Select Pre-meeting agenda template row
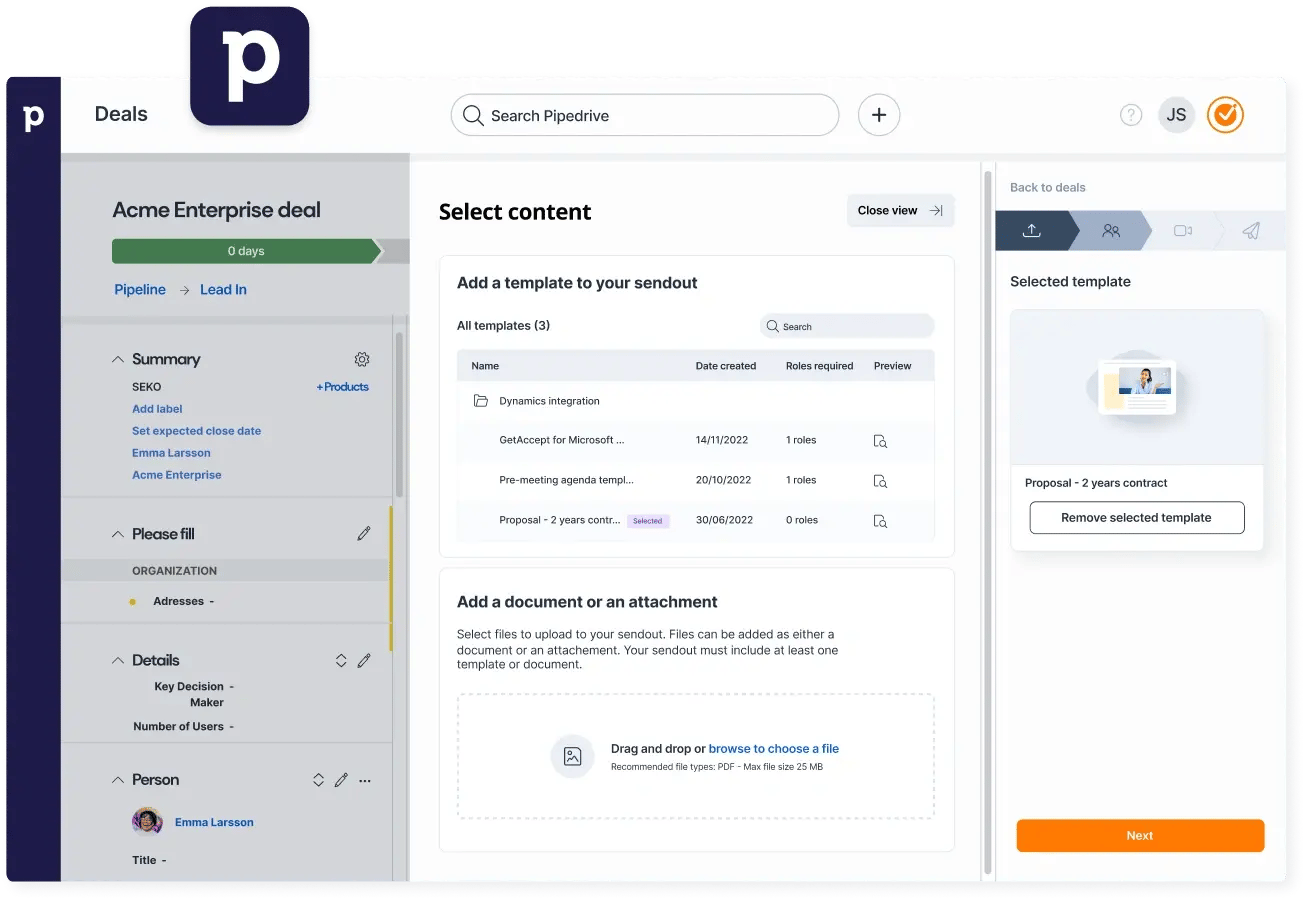 click(696, 480)
